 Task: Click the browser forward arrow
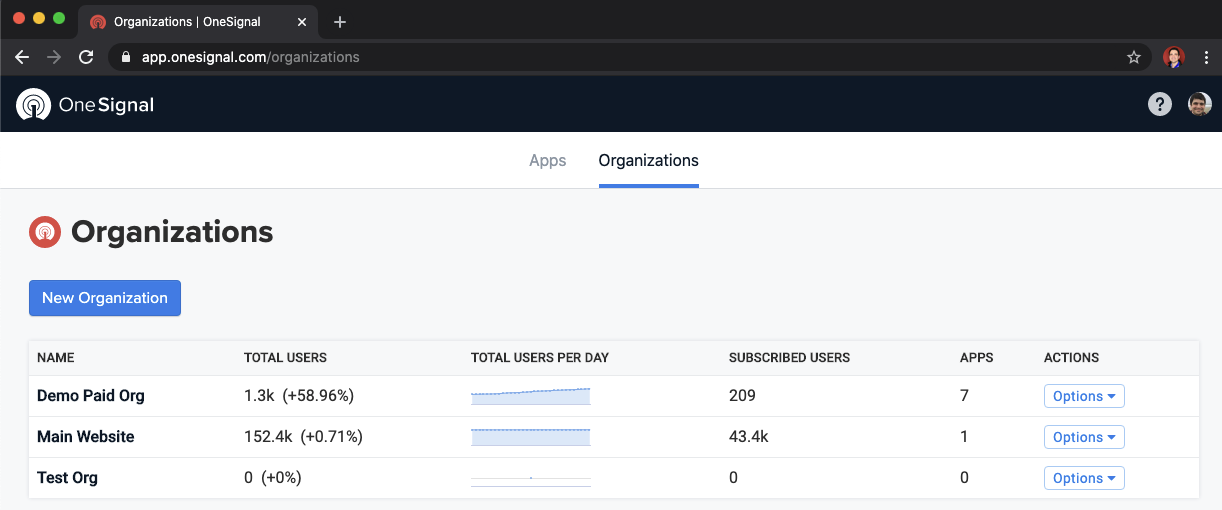(54, 57)
